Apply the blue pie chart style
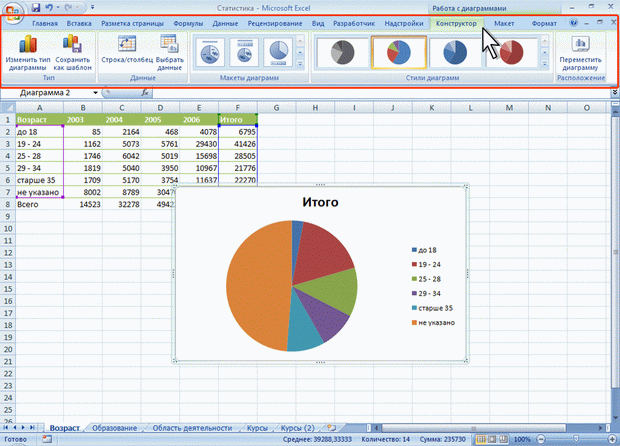Screen dimensions: 620x446 click(x=455, y=52)
